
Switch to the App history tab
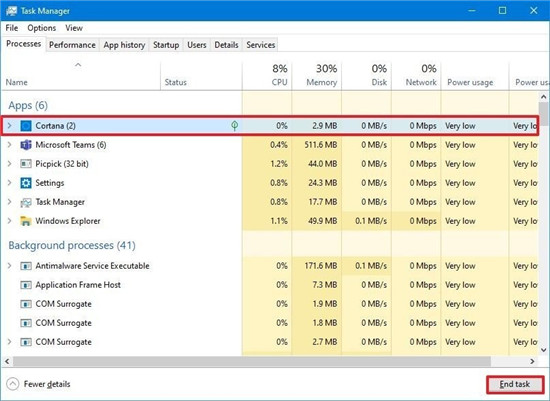coord(124,45)
